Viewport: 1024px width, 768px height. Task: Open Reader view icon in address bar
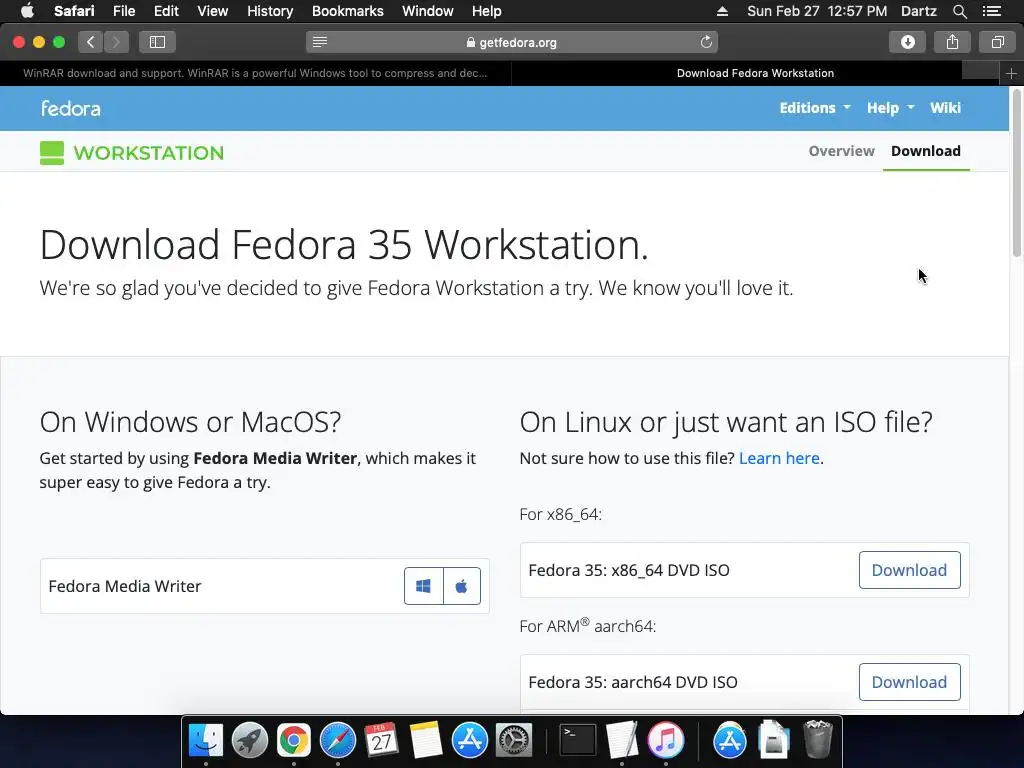pyautogui.click(x=319, y=42)
